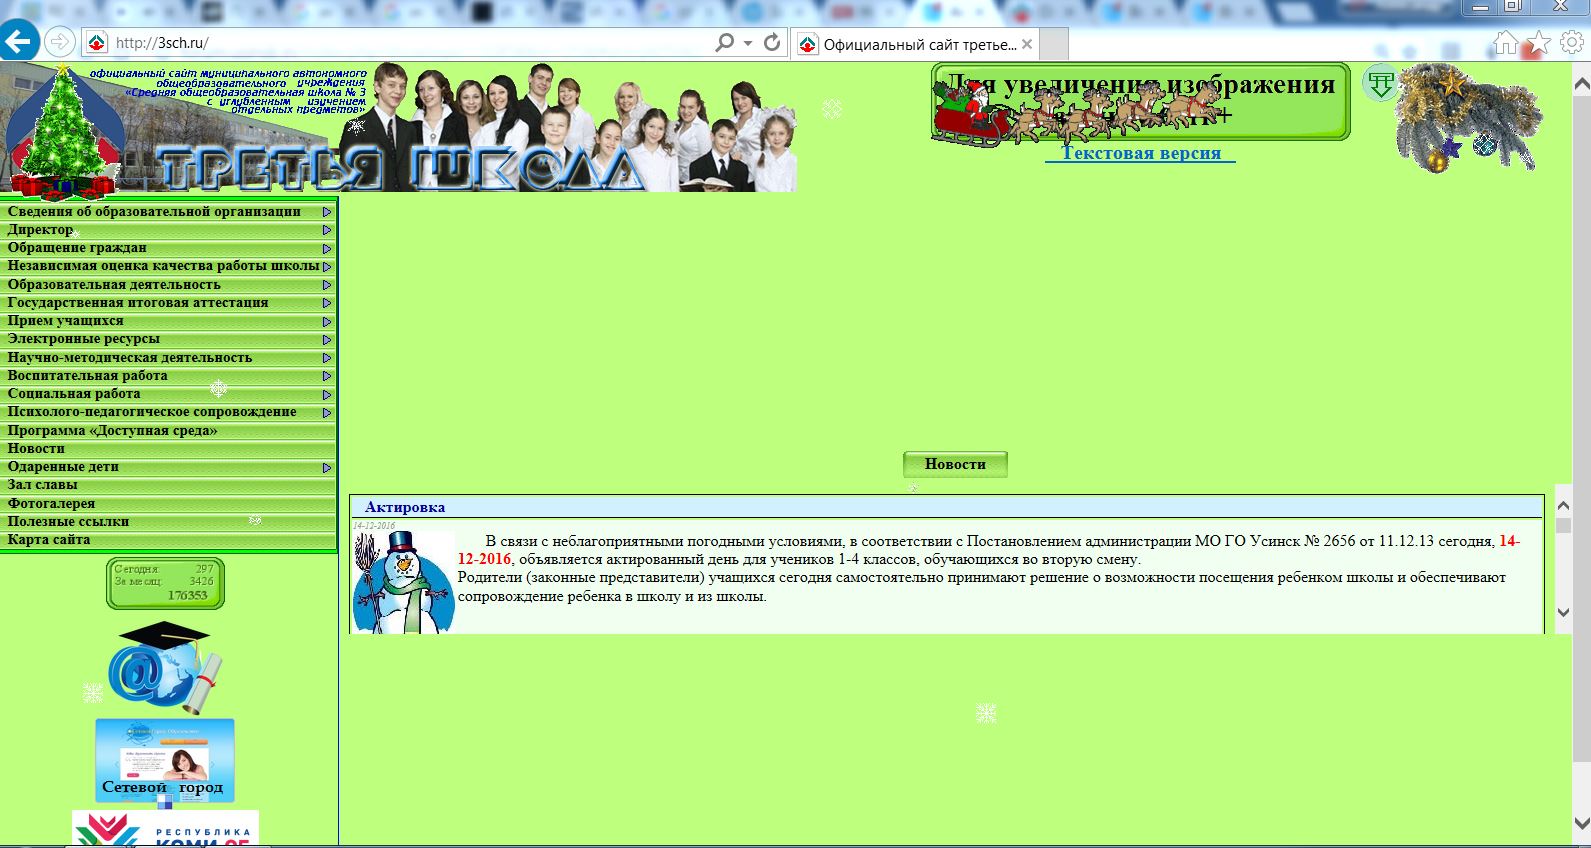
Task: Open the Фотогалерея menu item
Action: (x=52, y=503)
